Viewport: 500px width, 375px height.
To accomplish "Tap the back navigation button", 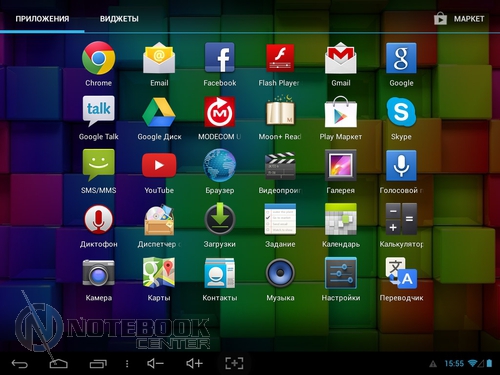I will [20, 363].
